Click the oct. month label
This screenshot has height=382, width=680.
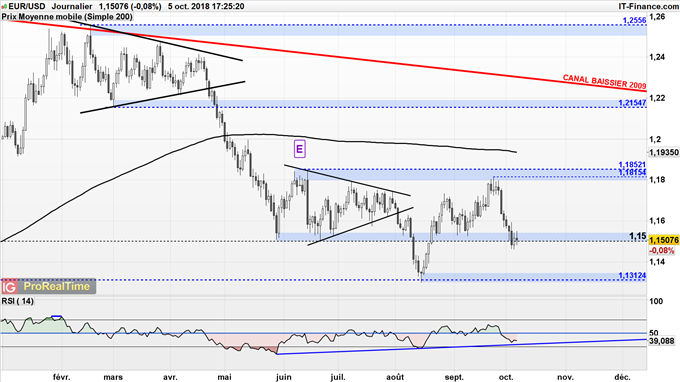(x=506, y=377)
